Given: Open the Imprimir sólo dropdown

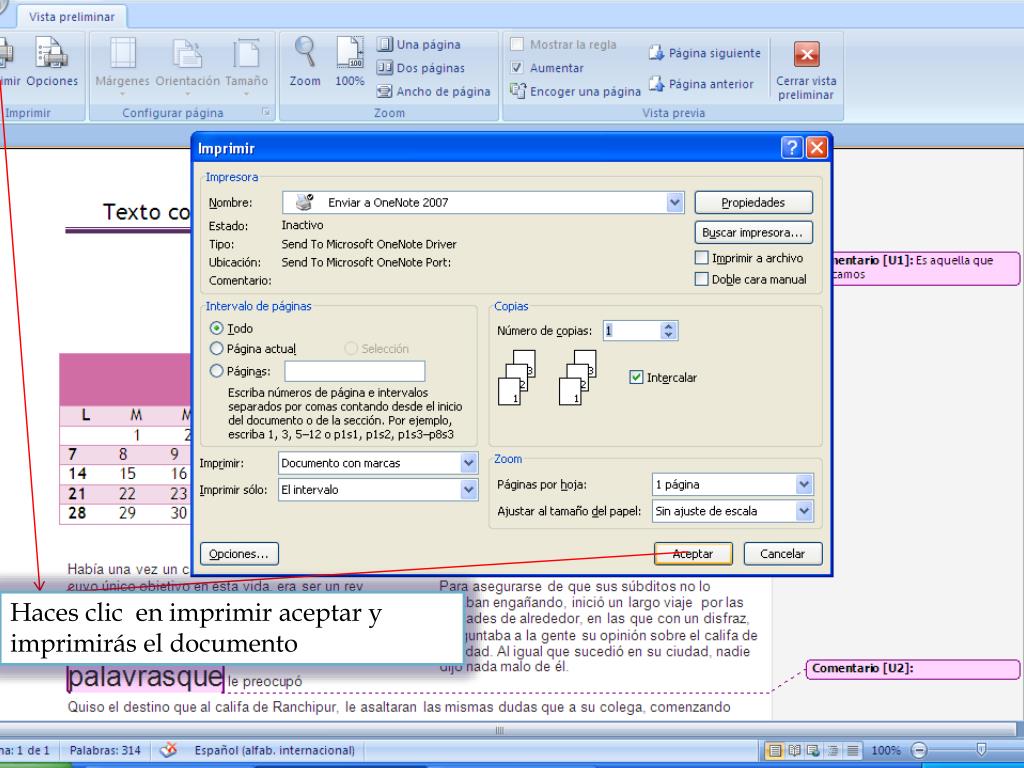Looking at the screenshot, I should (x=468, y=490).
